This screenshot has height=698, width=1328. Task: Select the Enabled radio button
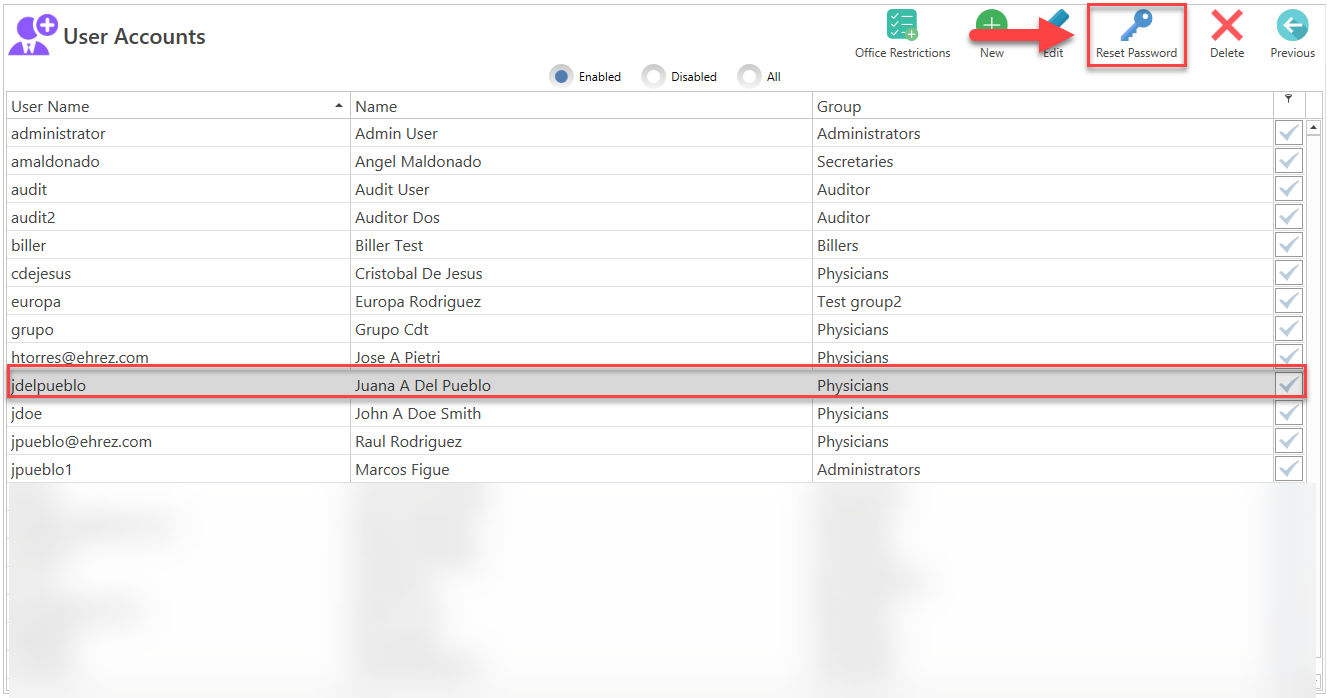(561, 76)
